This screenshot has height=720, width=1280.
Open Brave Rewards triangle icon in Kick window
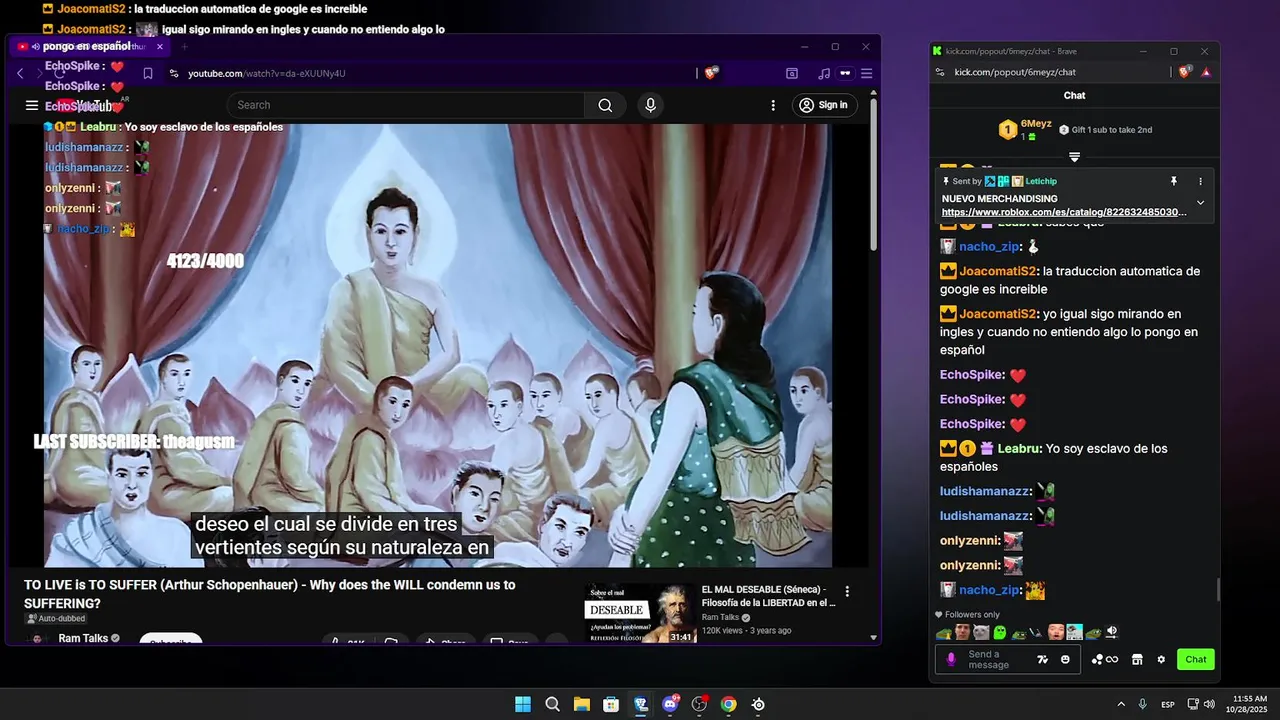[1206, 72]
